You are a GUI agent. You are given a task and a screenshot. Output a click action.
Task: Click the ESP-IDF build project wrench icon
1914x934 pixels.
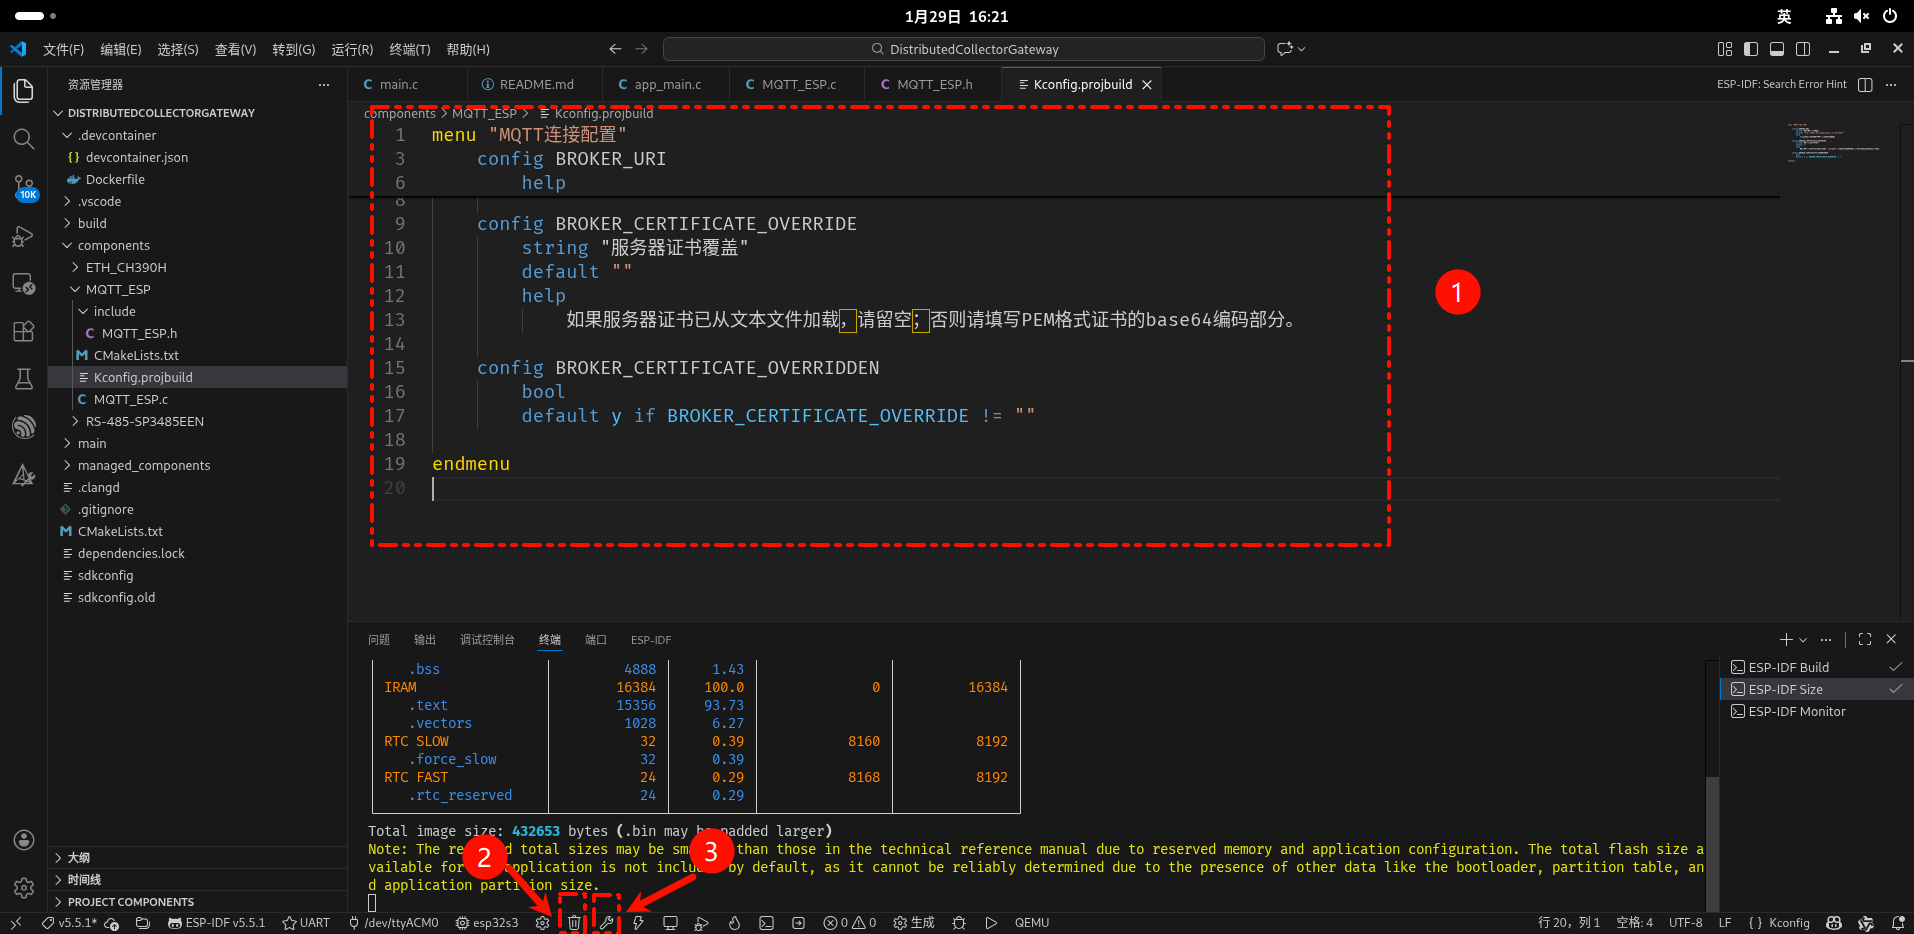pyautogui.click(x=606, y=923)
